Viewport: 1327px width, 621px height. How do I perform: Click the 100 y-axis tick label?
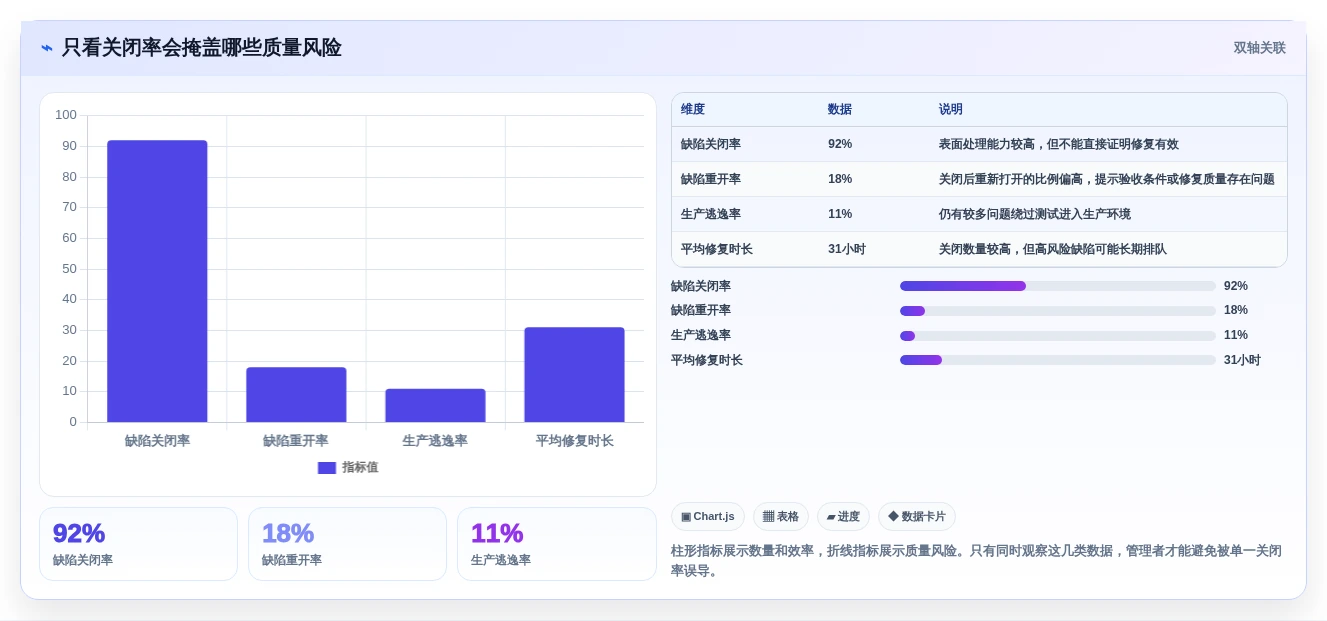point(66,115)
